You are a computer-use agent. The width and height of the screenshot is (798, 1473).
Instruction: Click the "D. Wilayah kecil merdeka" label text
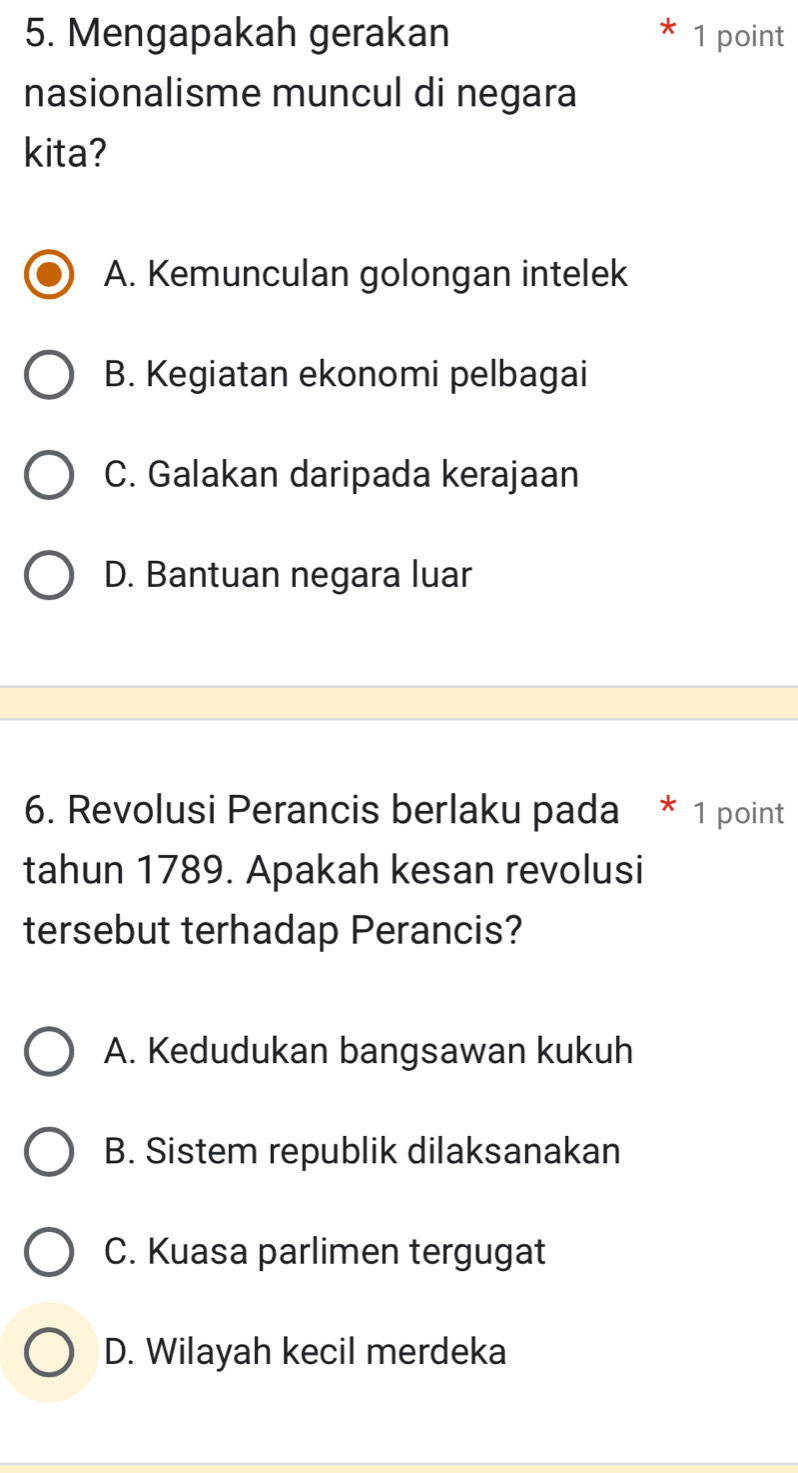point(305,1352)
